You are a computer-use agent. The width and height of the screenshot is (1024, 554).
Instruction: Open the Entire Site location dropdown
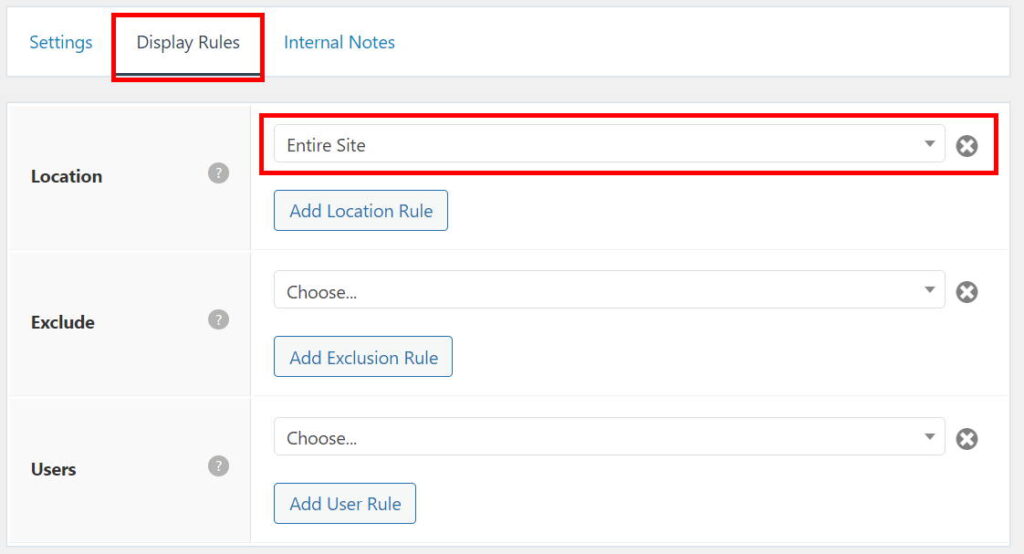[x=600, y=145]
